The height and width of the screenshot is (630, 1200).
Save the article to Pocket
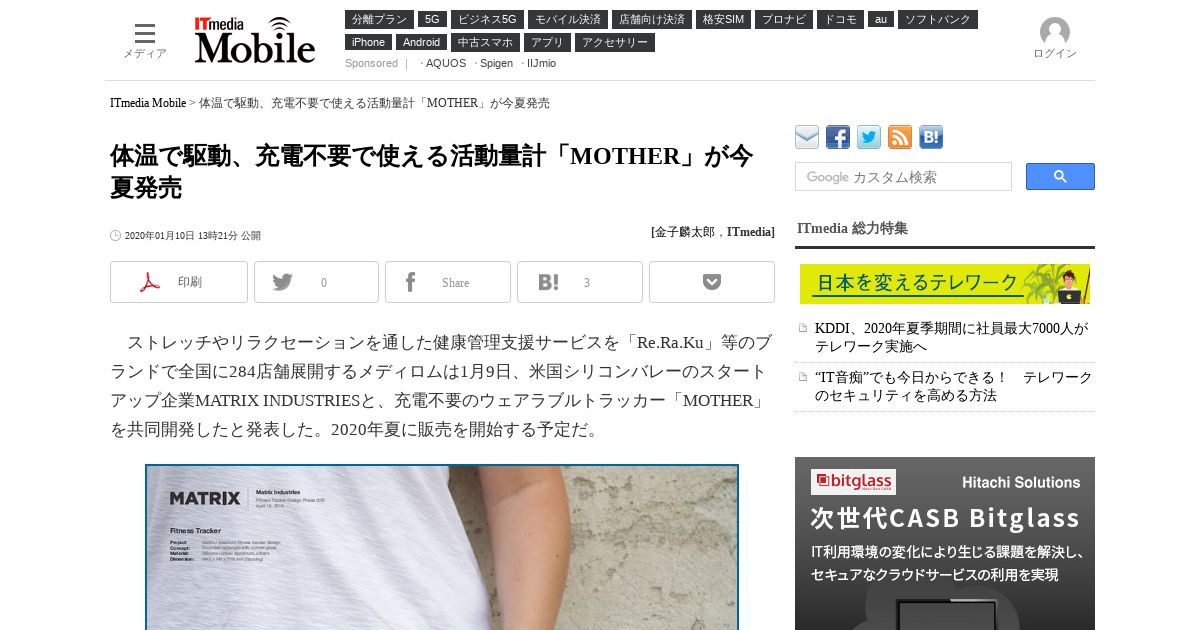pos(712,282)
